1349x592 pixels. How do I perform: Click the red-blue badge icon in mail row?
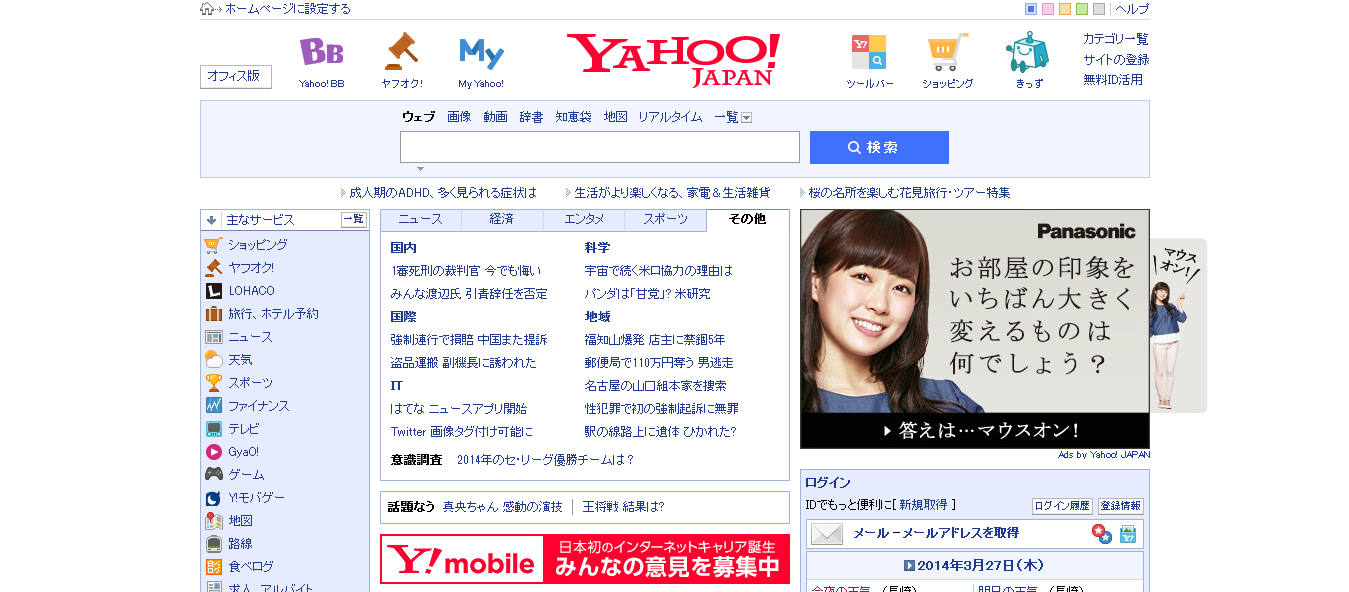click(x=1102, y=534)
